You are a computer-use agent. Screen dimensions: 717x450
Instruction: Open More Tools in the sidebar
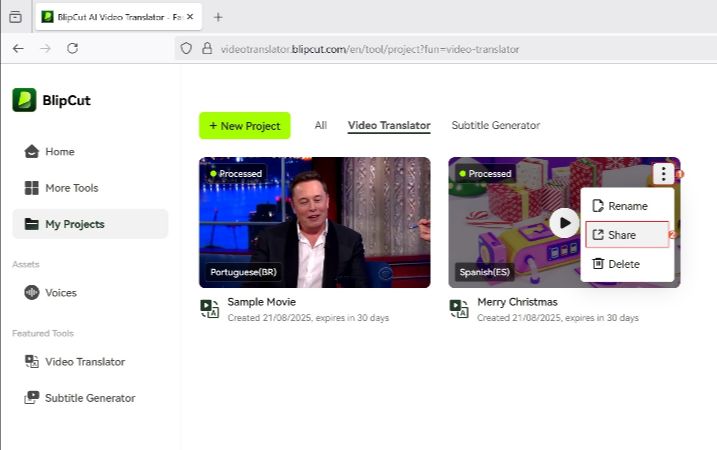coord(71,188)
